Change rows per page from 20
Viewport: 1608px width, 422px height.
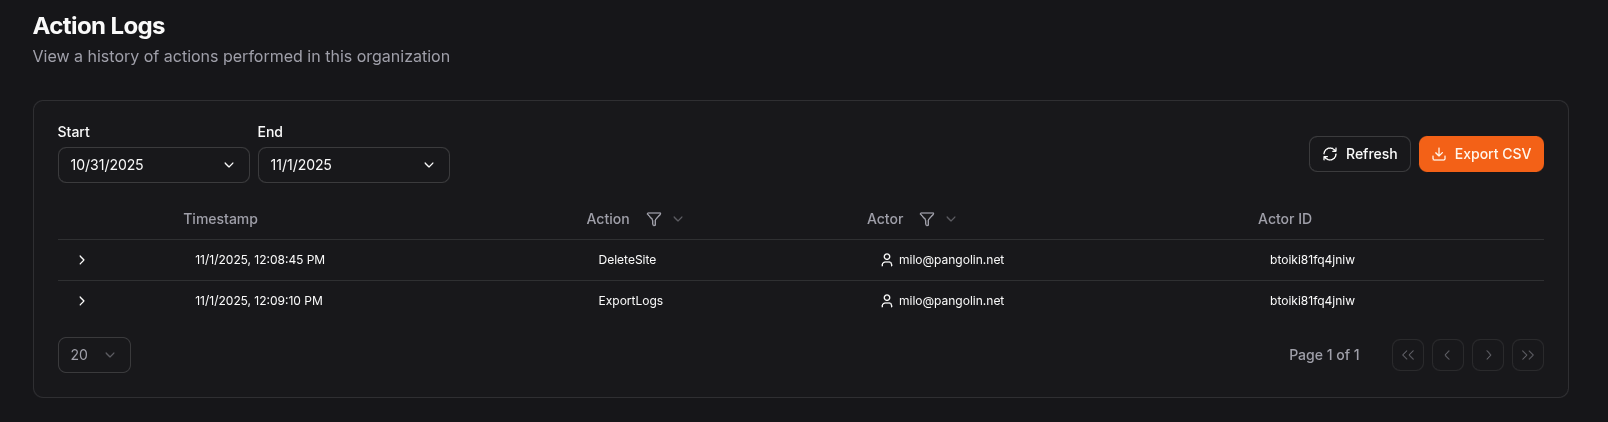(x=94, y=355)
